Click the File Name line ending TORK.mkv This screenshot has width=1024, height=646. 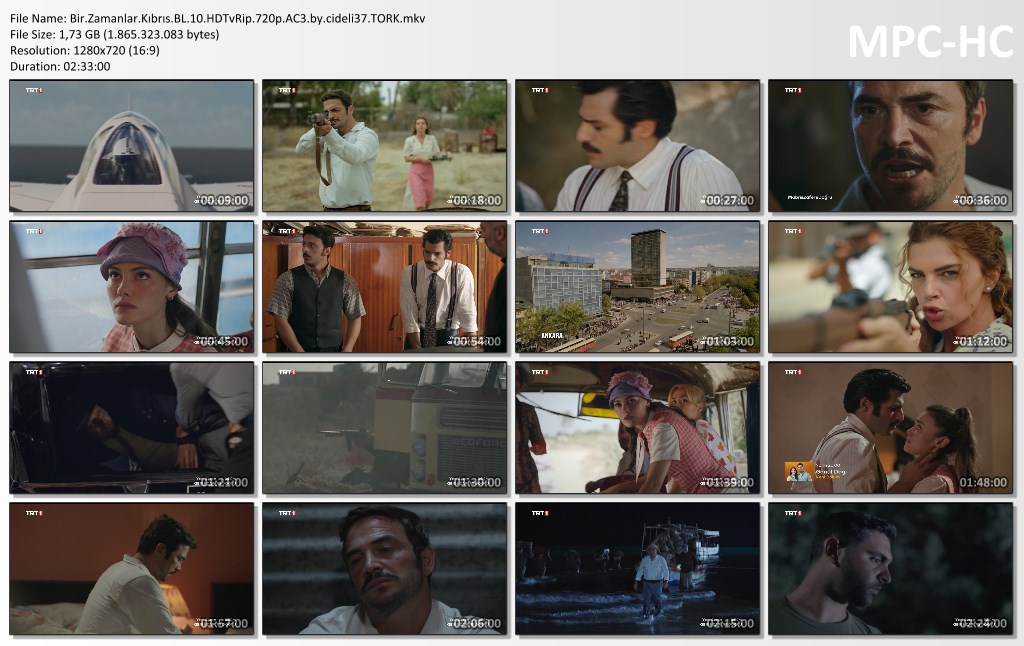(x=217, y=18)
